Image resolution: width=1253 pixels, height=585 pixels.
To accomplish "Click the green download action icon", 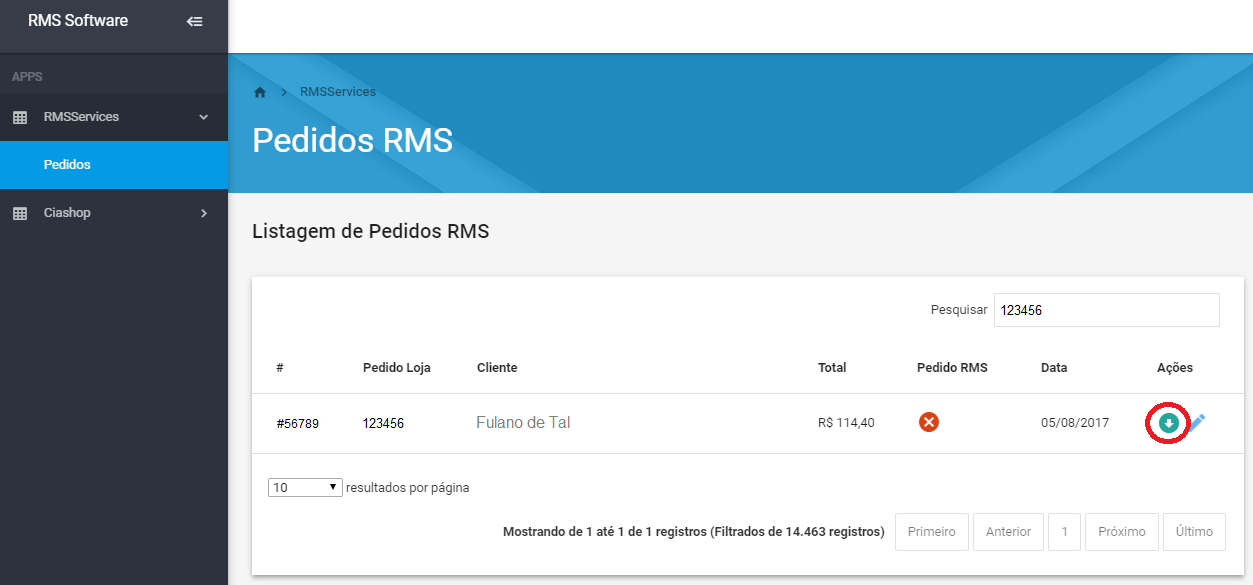I will pos(1167,423).
